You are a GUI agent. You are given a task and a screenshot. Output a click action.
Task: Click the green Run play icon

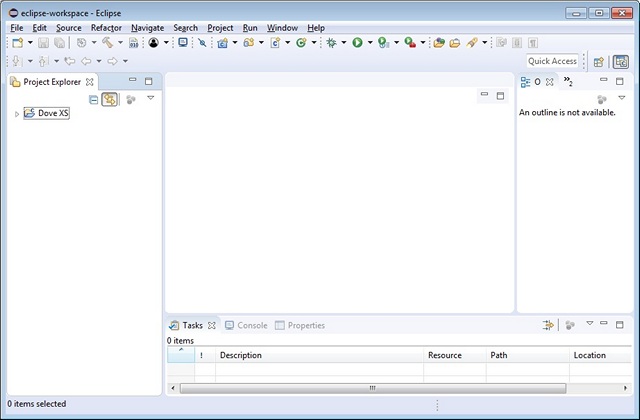click(358, 42)
